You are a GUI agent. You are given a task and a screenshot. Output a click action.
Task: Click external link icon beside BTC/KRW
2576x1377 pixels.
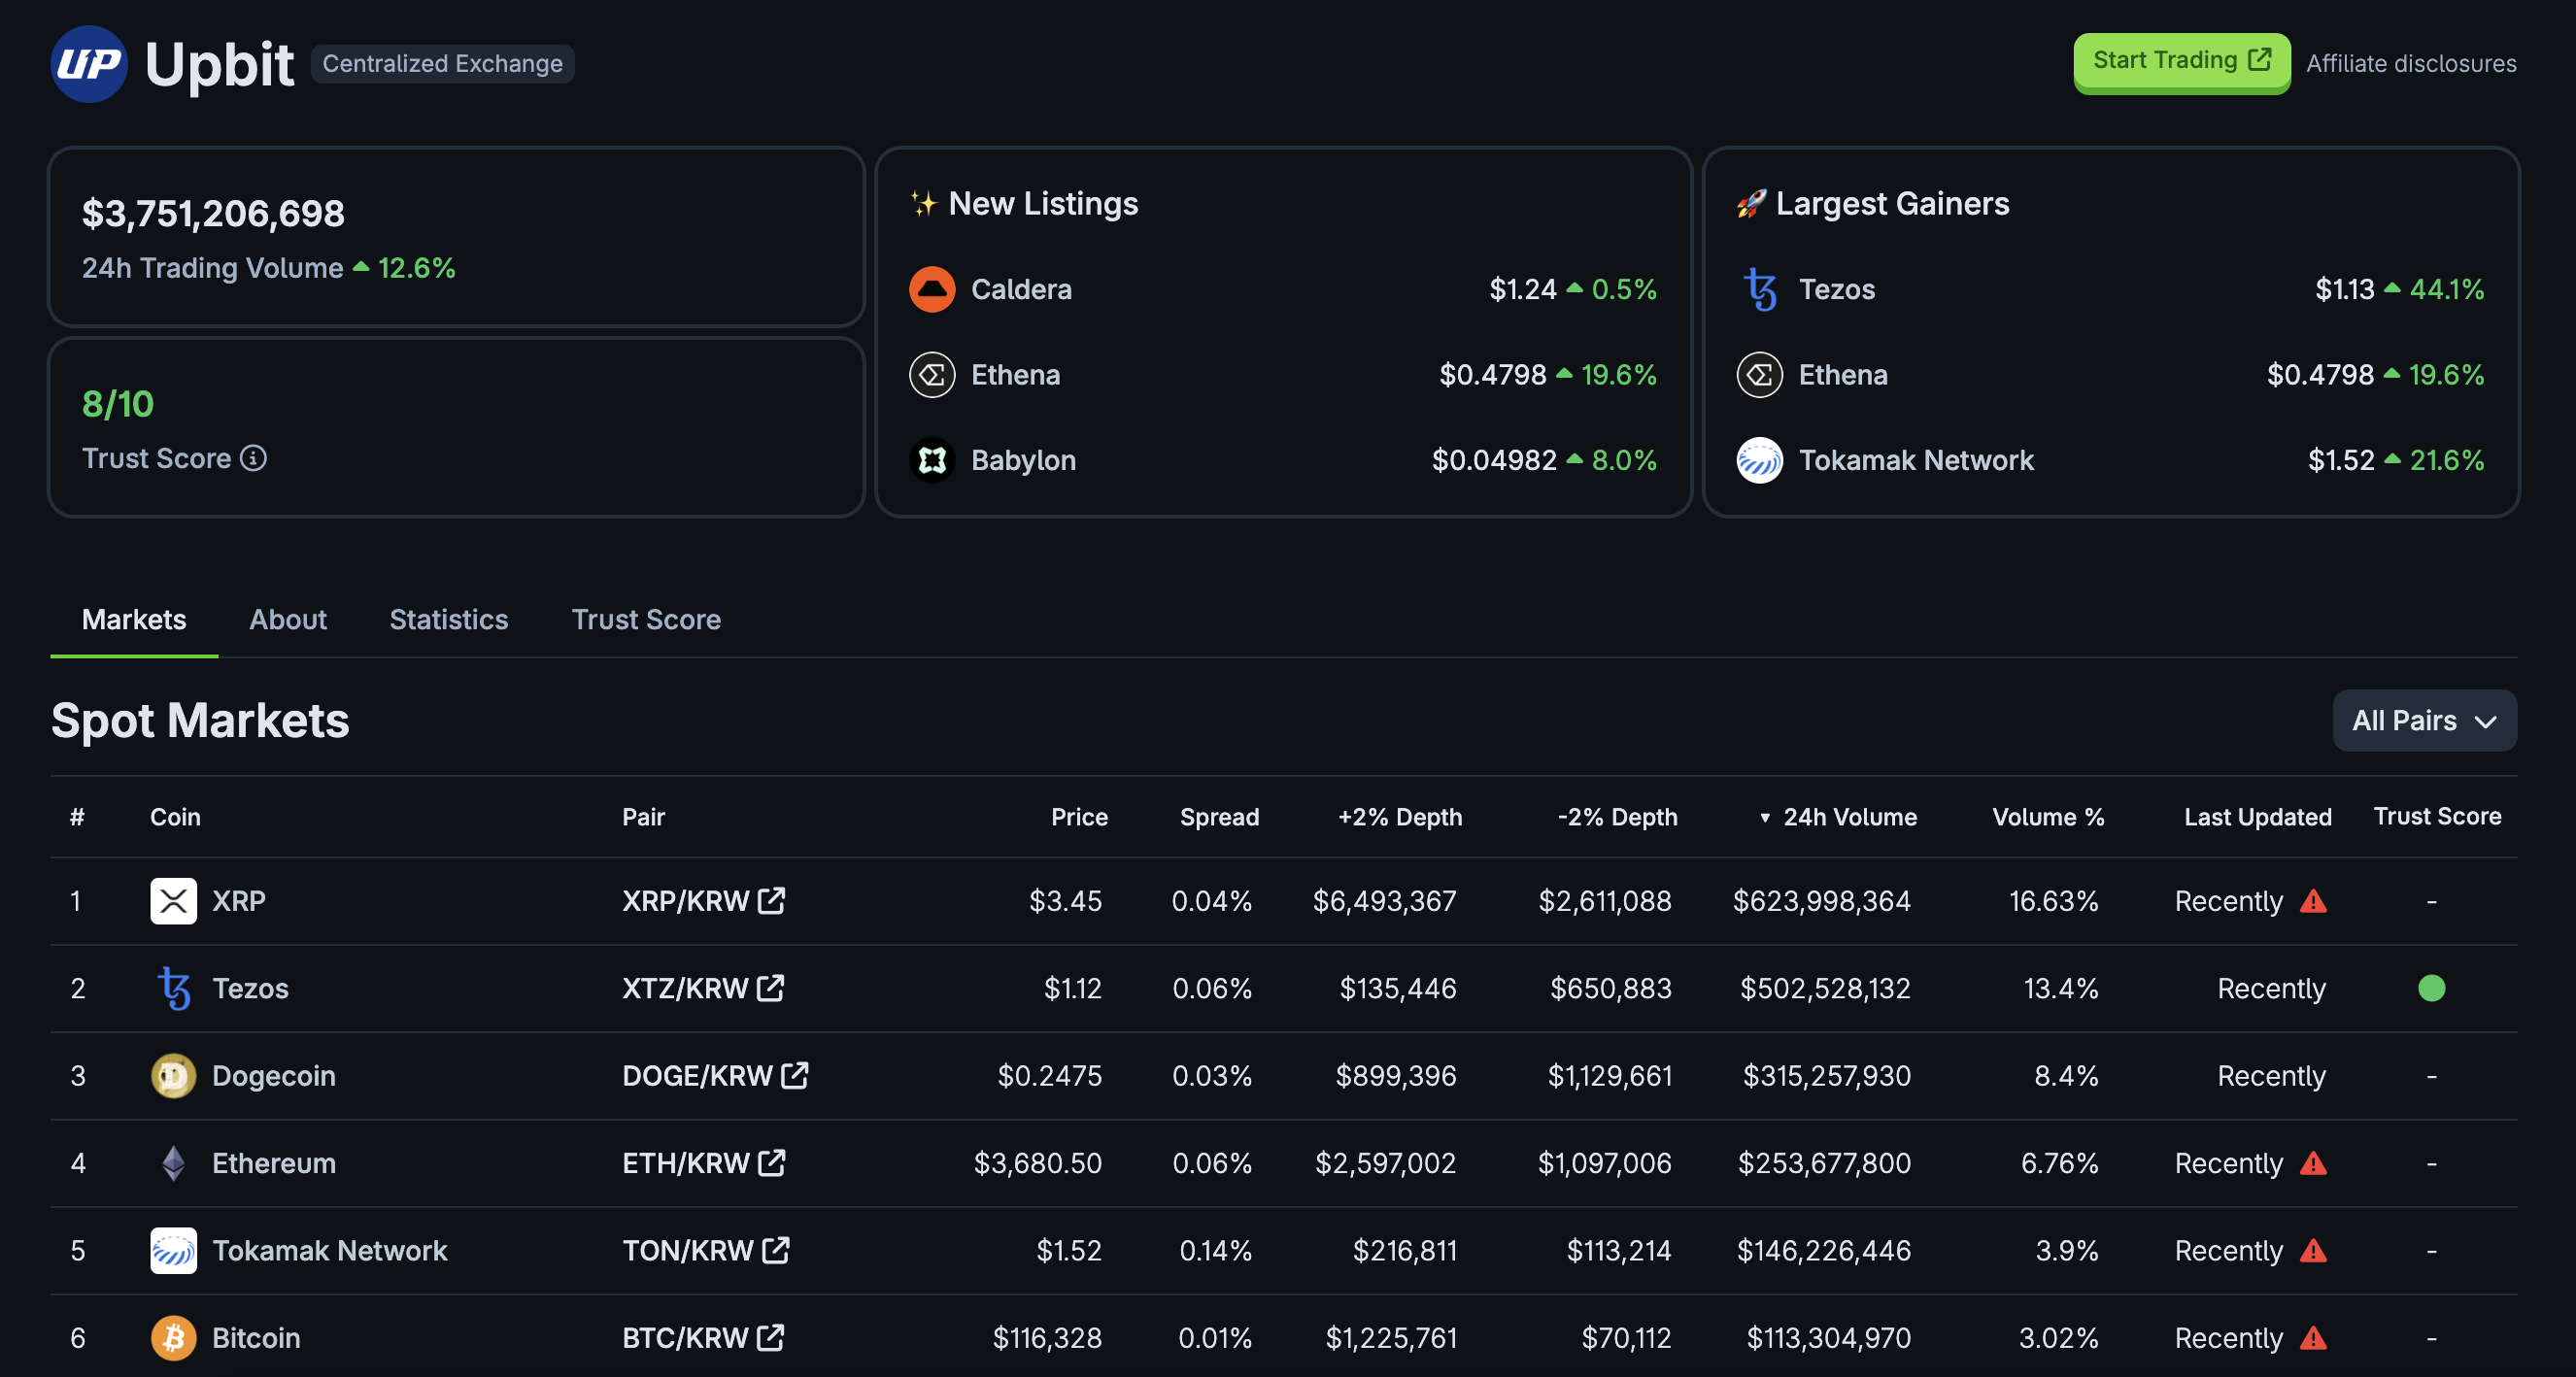point(771,1337)
